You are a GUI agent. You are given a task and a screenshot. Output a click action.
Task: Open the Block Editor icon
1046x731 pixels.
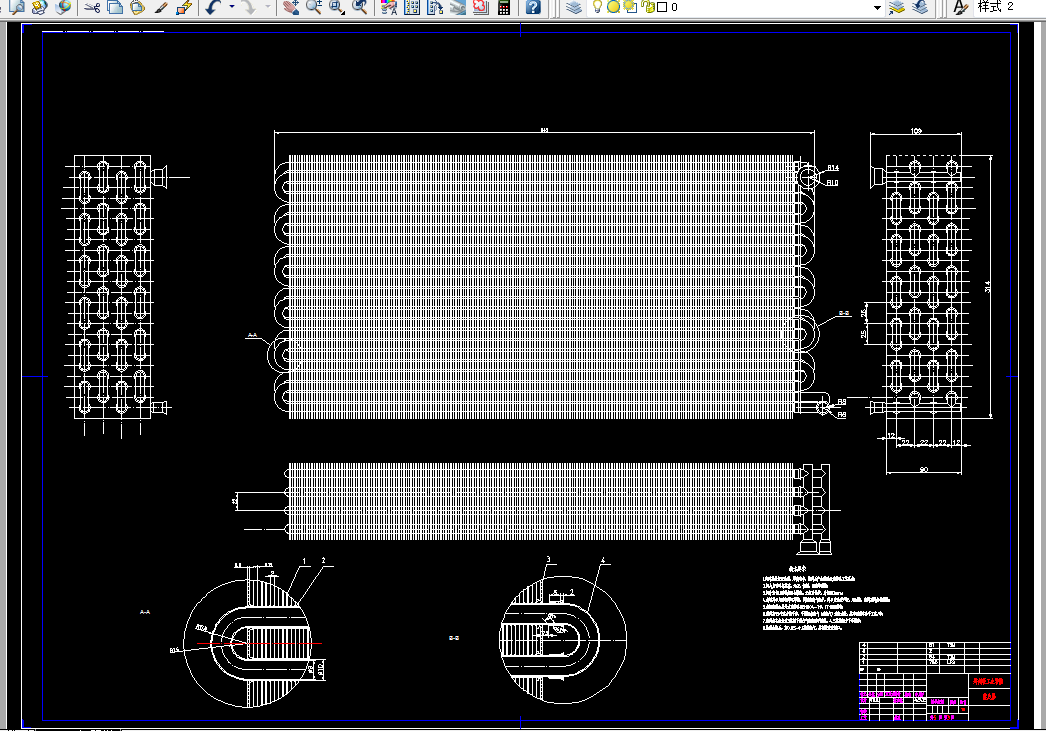coord(183,7)
